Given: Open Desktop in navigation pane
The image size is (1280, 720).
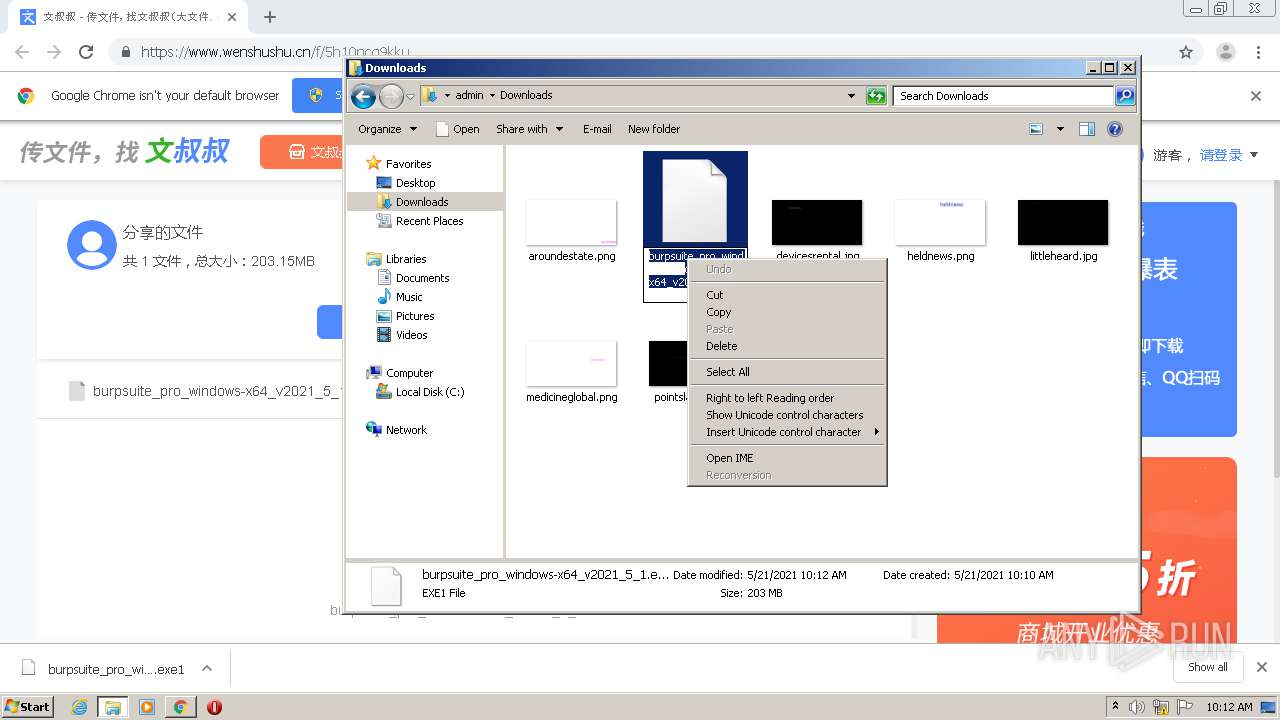Looking at the screenshot, I should click(x=415, y=183).
